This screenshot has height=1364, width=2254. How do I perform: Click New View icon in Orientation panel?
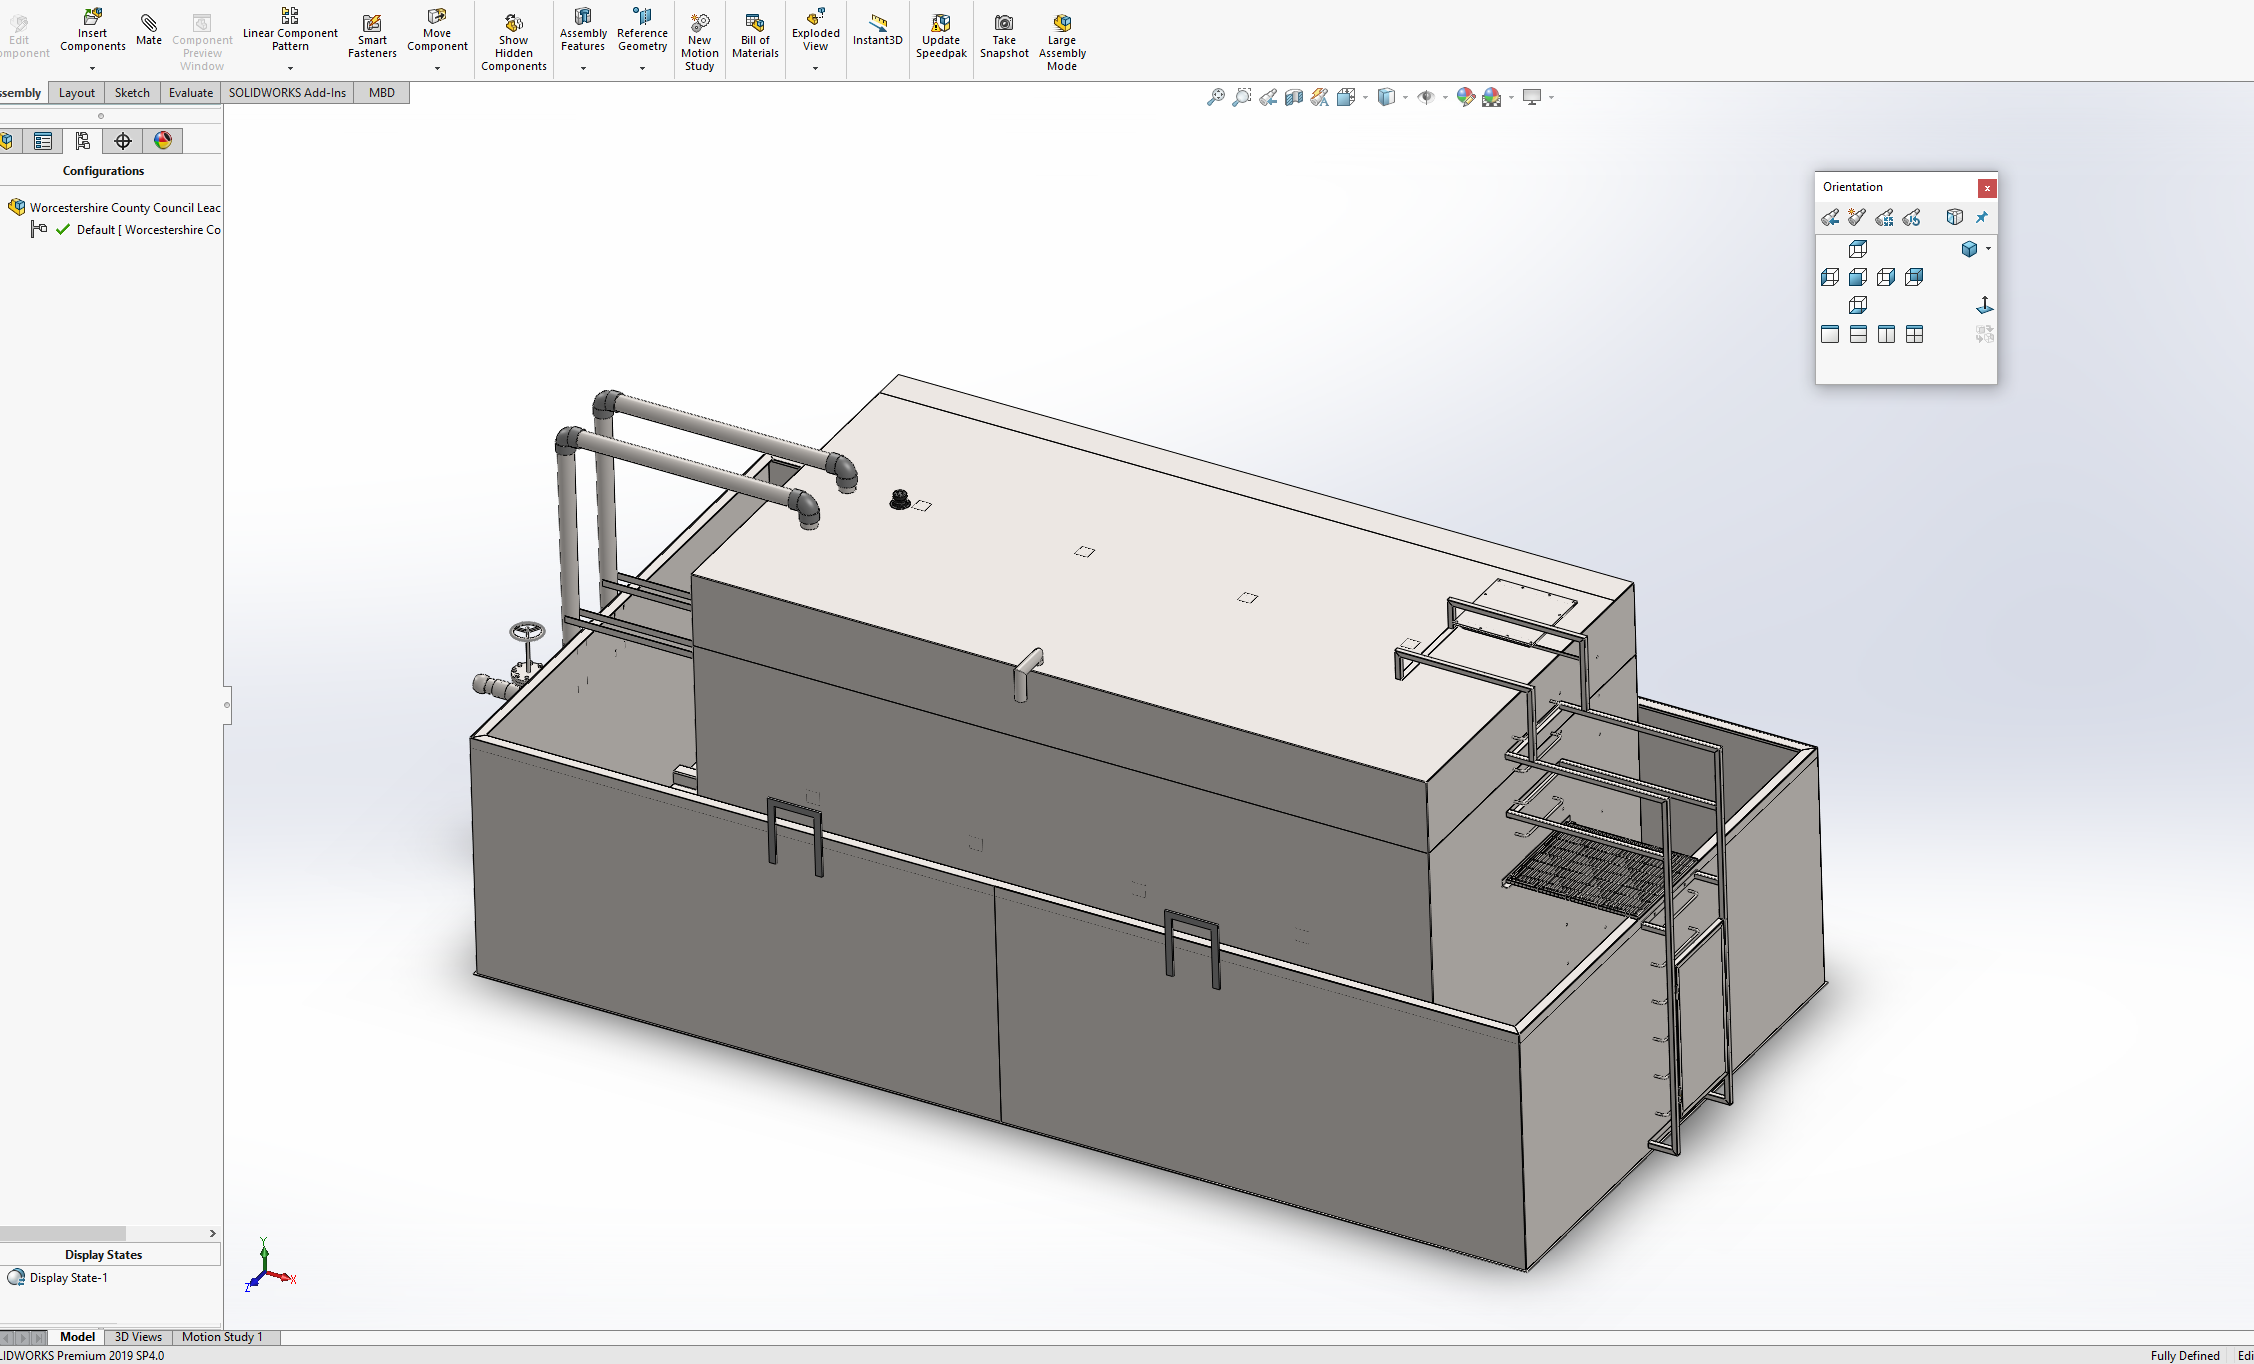click(1857, 217)
